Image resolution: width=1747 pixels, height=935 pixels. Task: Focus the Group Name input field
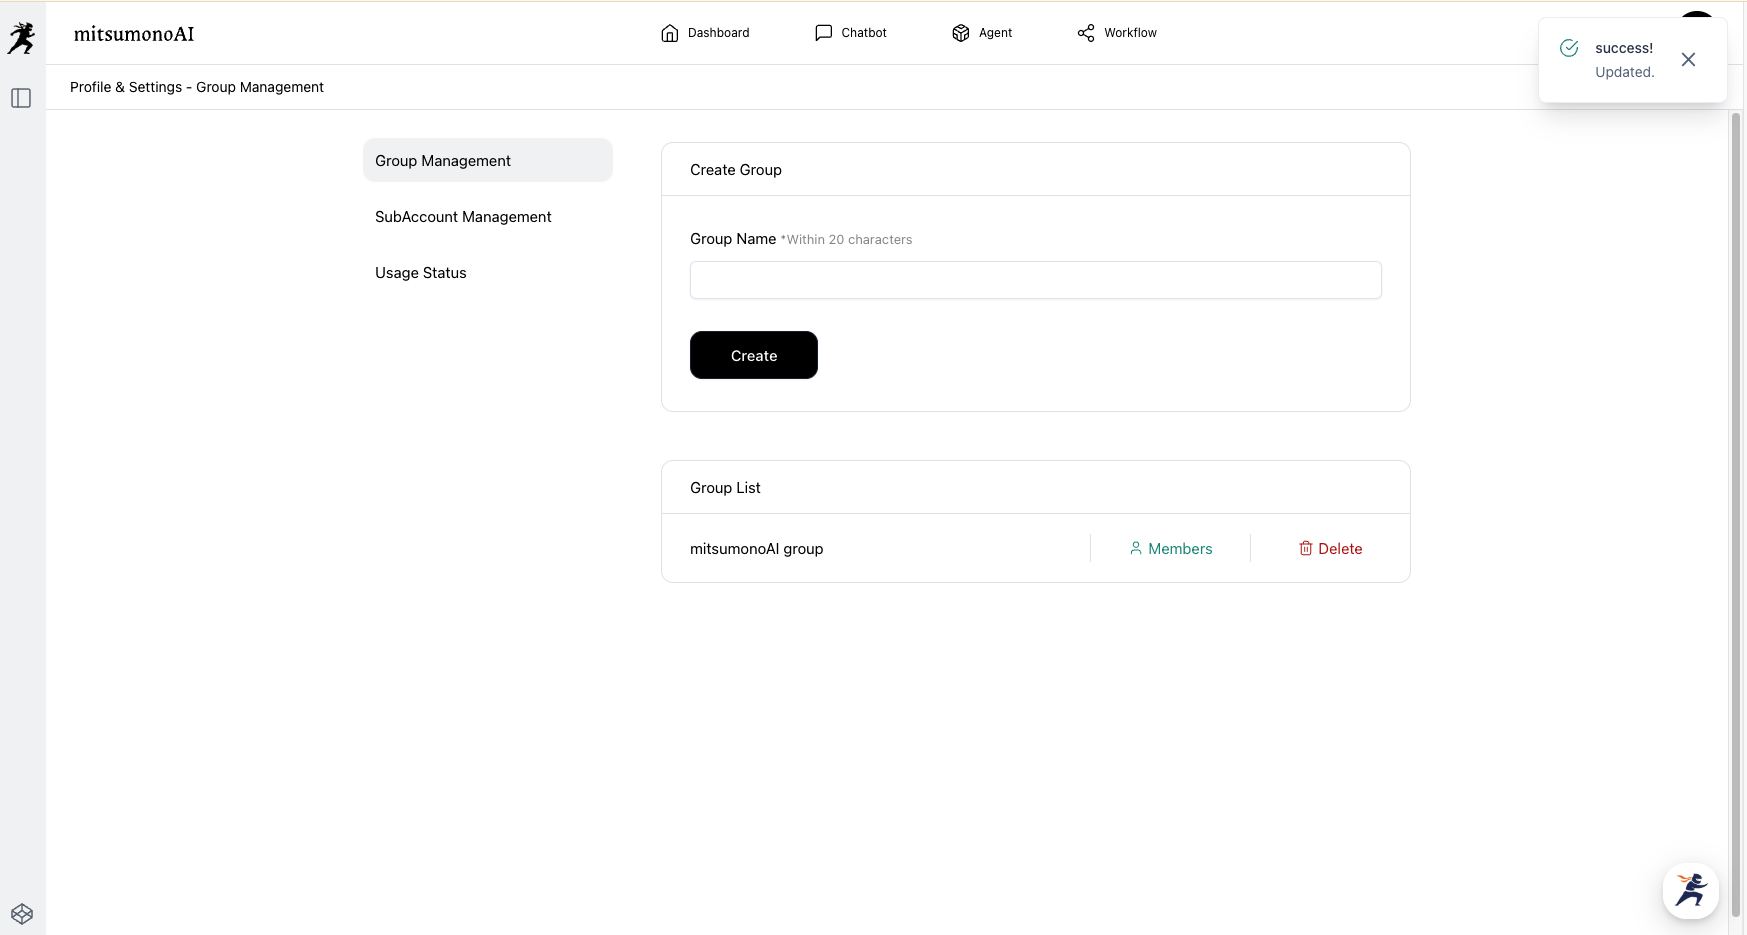click(1035, 280)
